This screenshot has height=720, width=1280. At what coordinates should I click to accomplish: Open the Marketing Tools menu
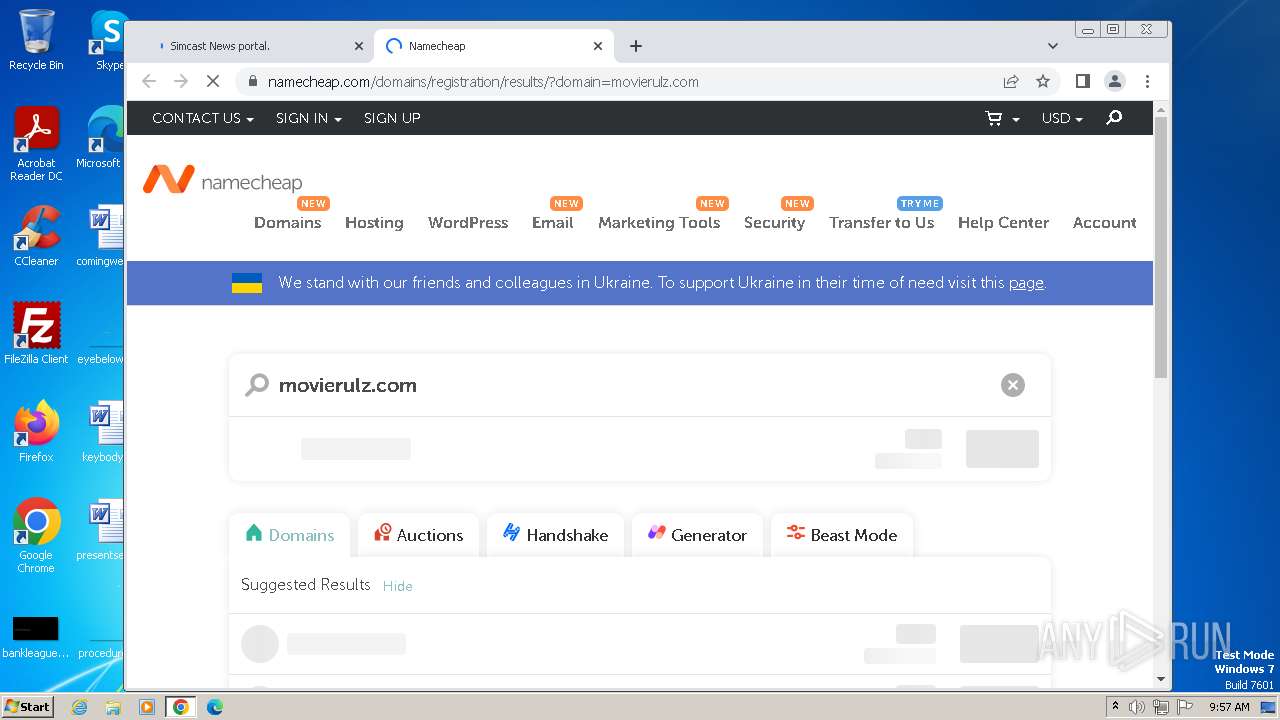[659, 223]
